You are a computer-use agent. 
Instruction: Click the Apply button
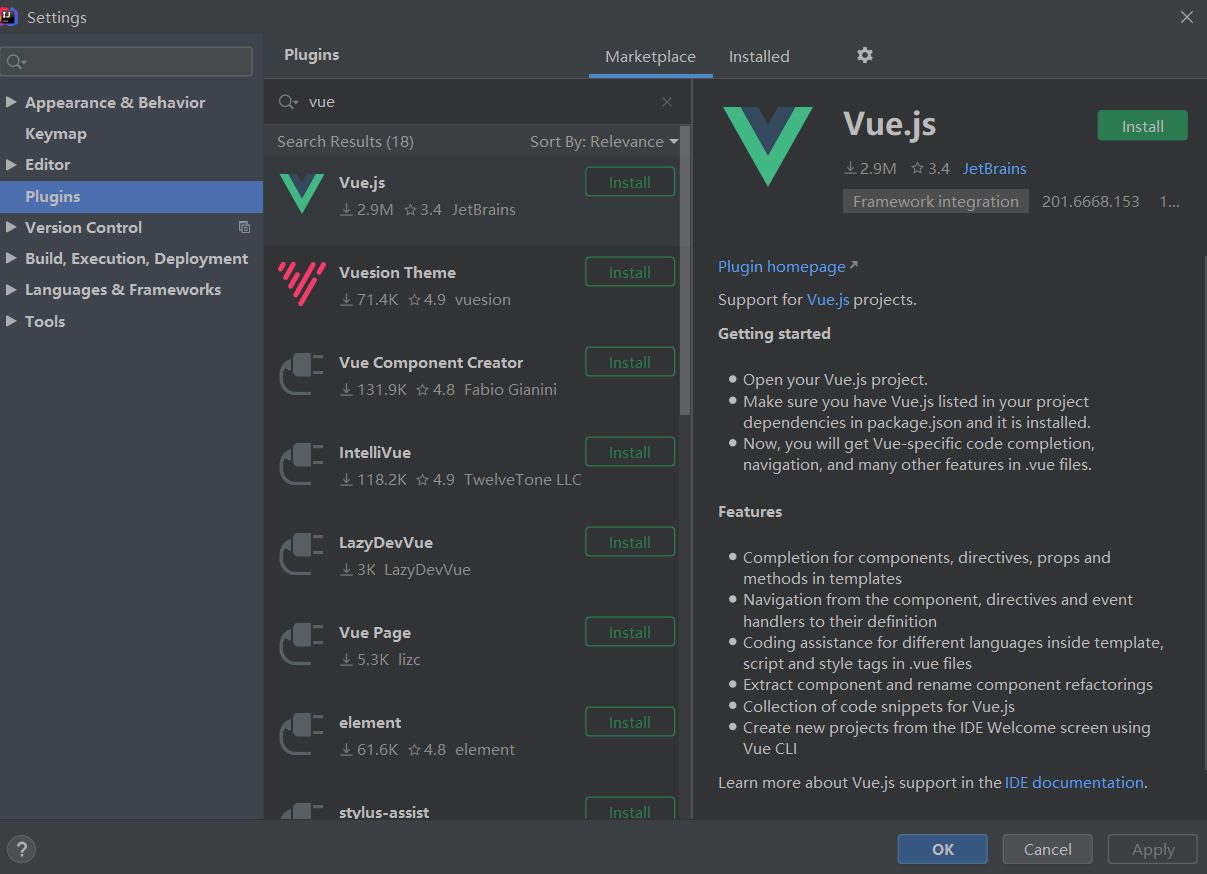[1153, 849]
